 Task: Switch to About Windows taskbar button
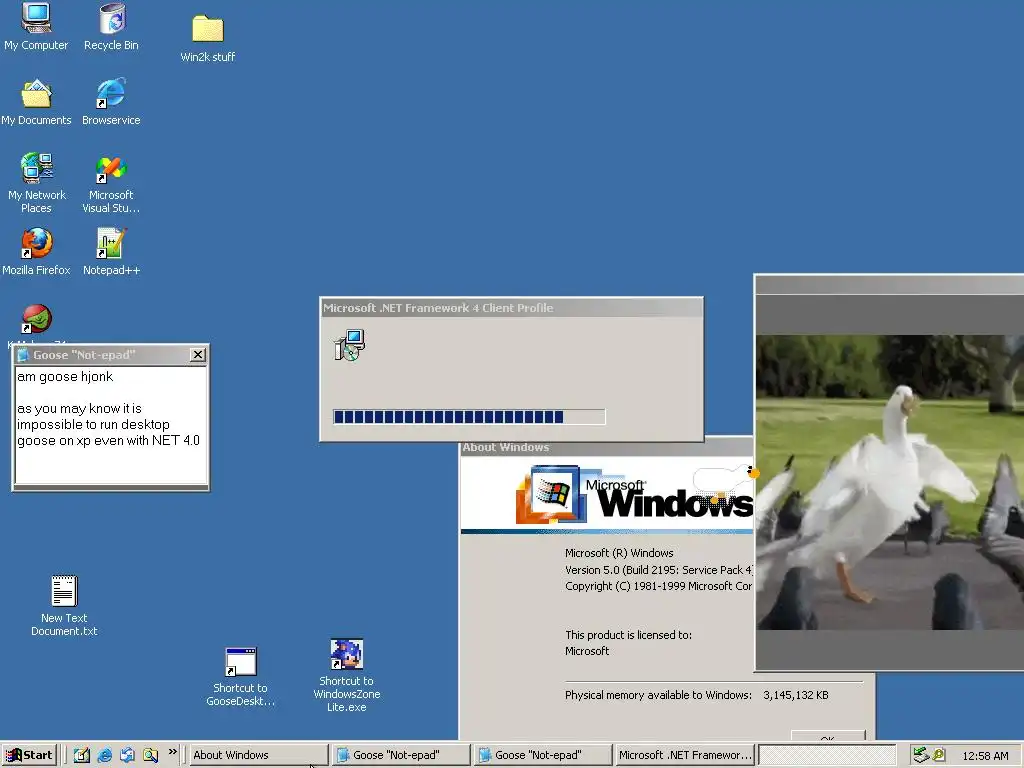pos(259,755)
